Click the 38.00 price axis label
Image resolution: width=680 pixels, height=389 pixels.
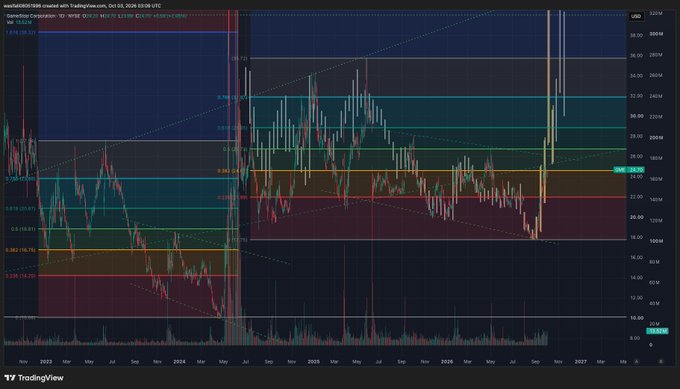coord(637,36)
